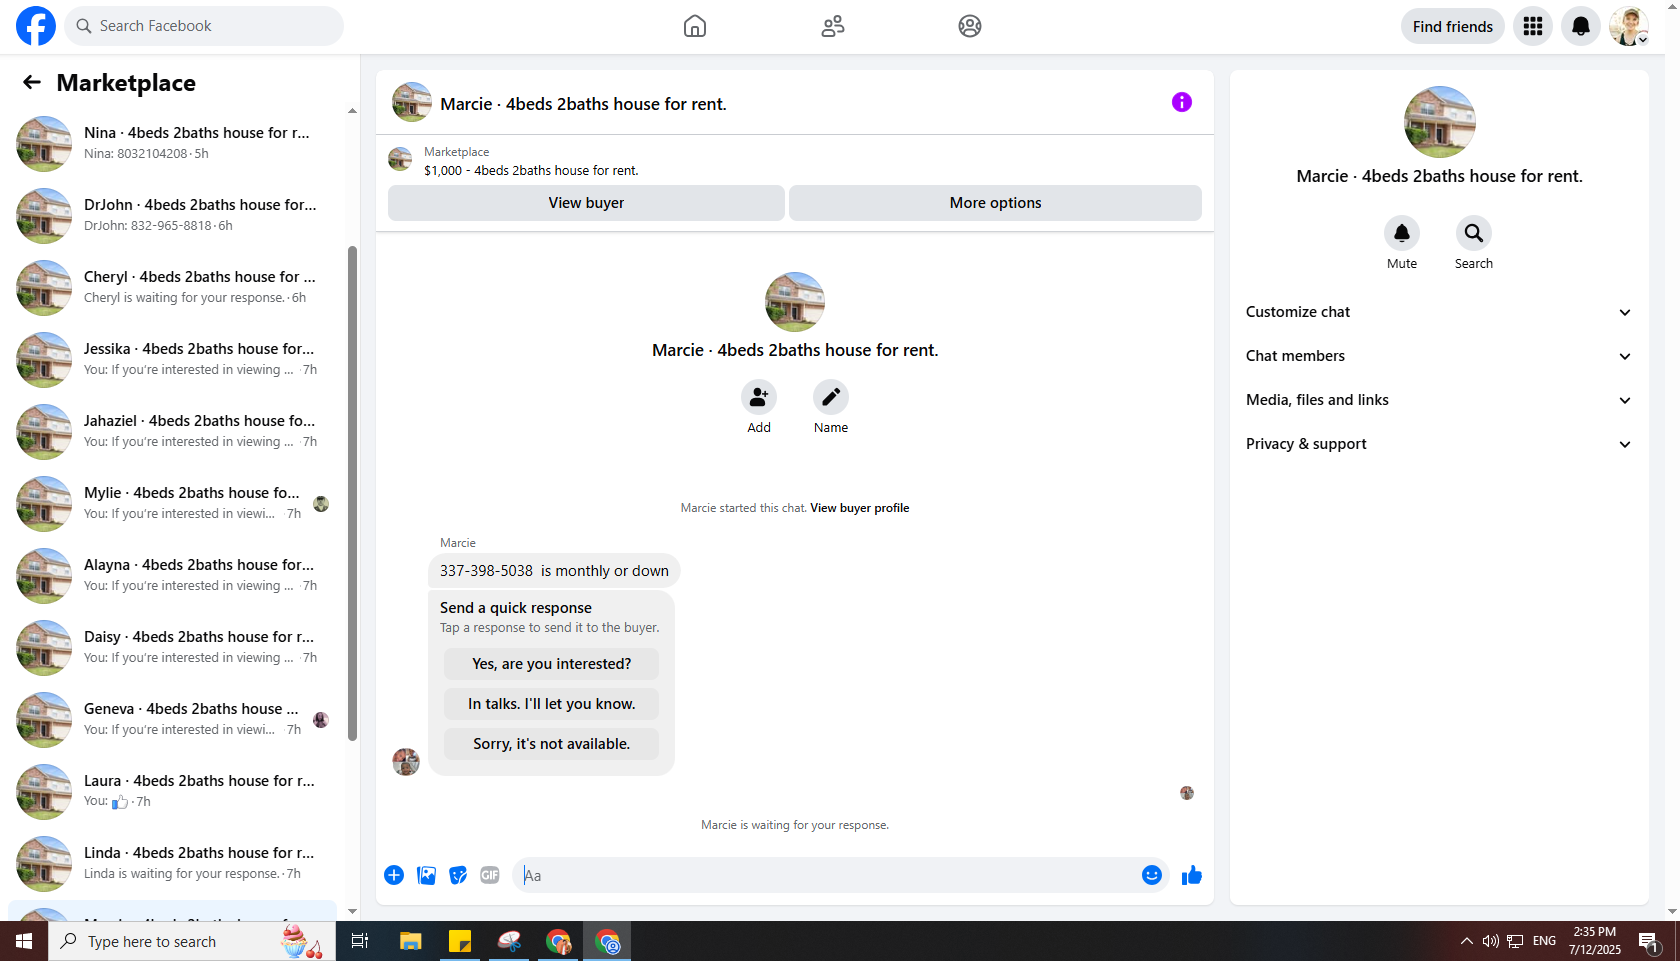Expand the Chat members section

tap(1439, 356)
